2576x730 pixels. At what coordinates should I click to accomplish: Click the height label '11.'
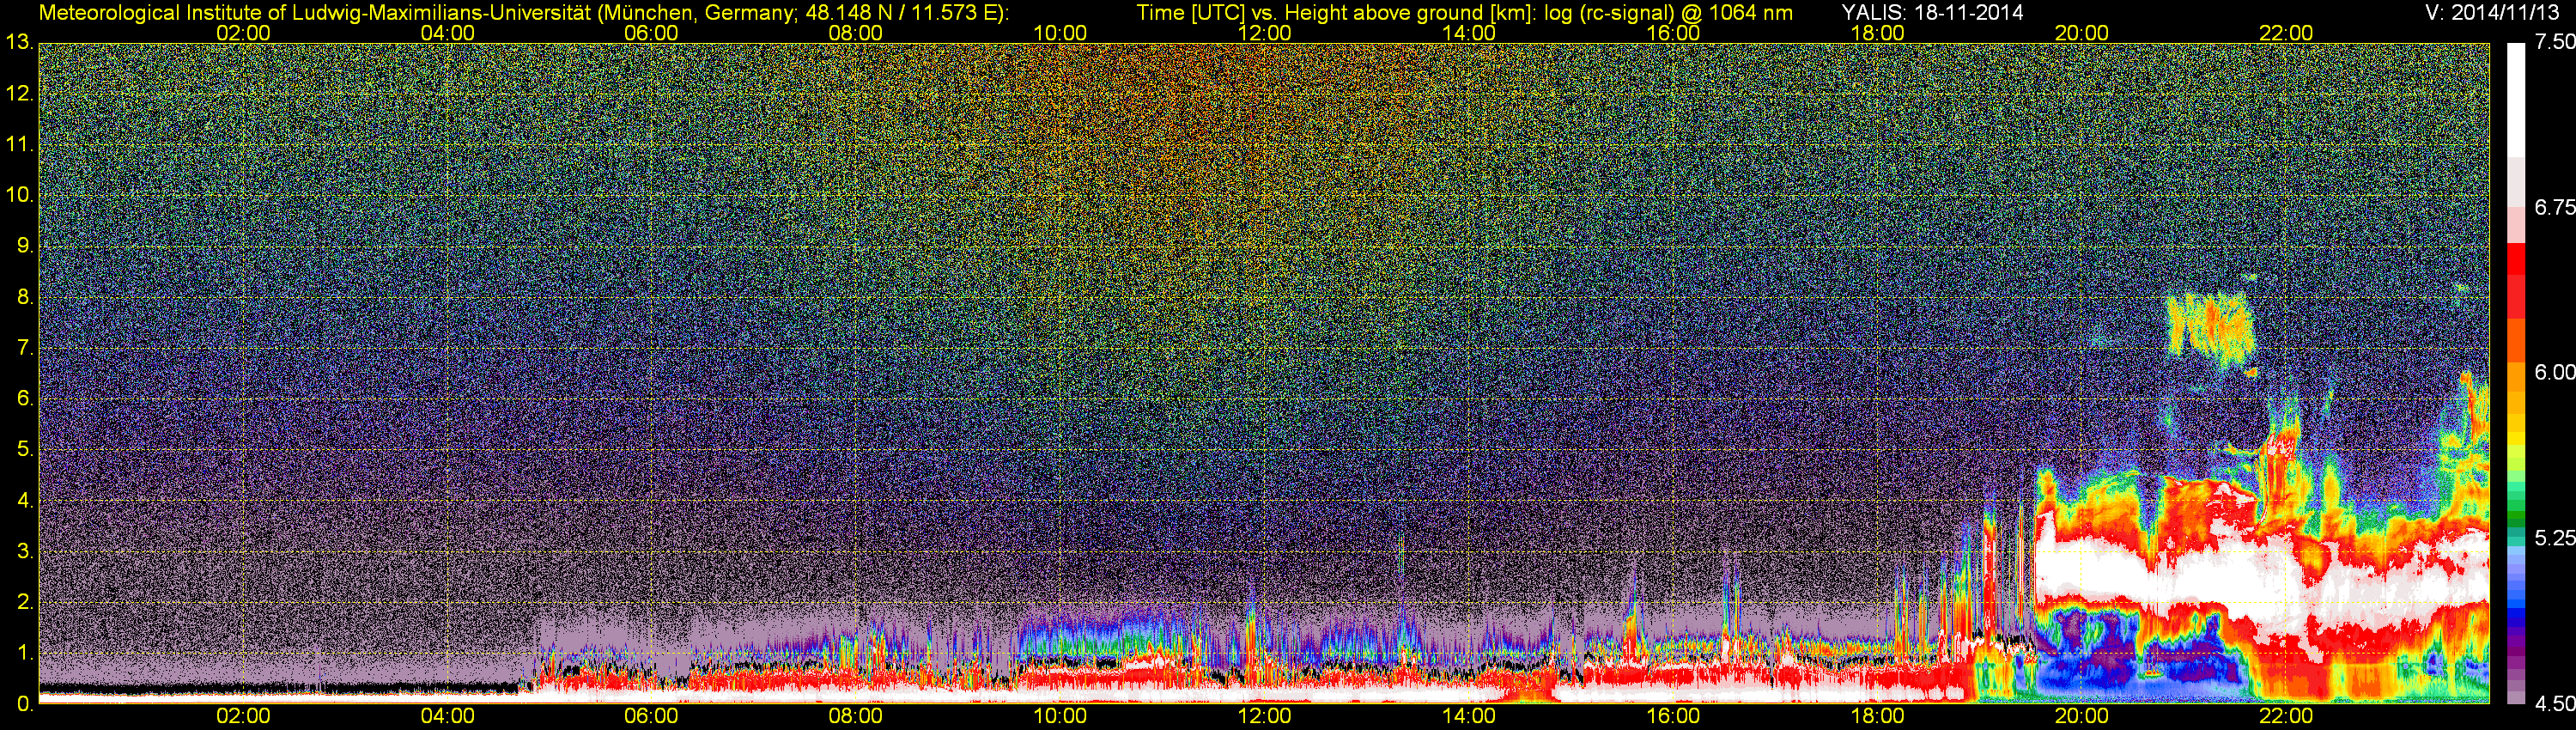(19, 145)
